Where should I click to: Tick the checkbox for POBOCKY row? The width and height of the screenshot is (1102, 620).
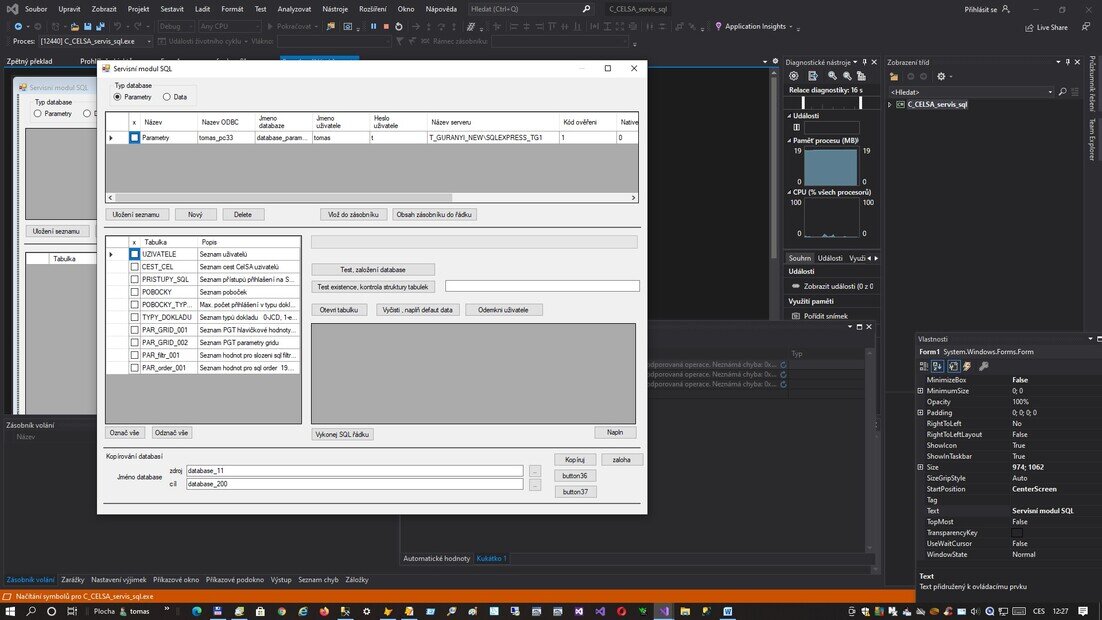(134, 292)
